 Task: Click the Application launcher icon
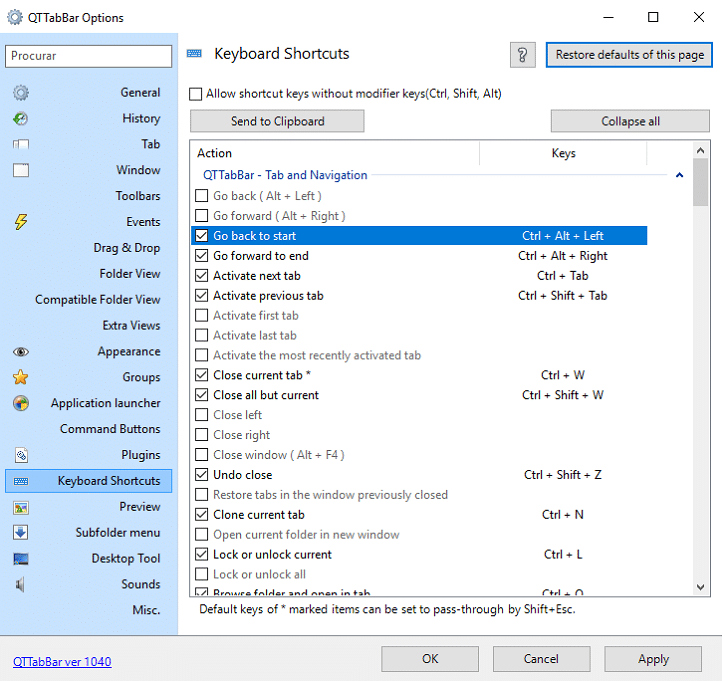pyautogui.click(x=21, y=404)
